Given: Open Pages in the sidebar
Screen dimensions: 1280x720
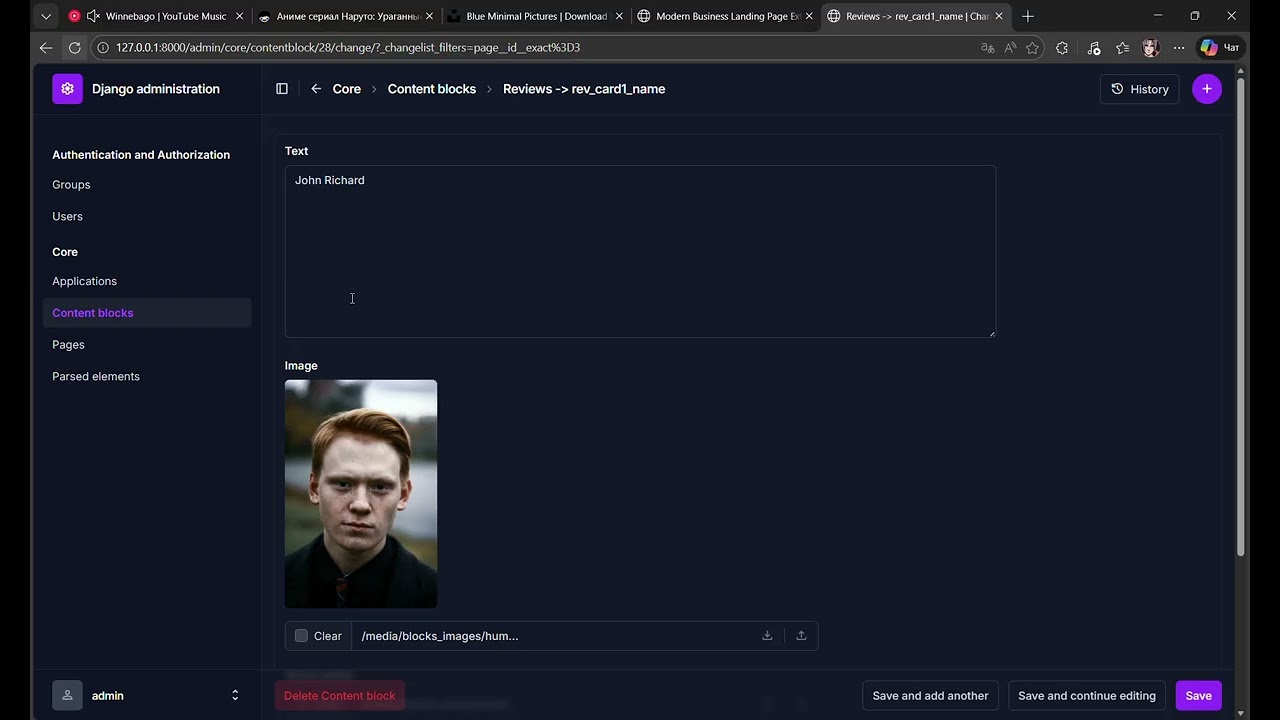Looking at the screenshot, I should pyautogui.click(x=68, y=345).
